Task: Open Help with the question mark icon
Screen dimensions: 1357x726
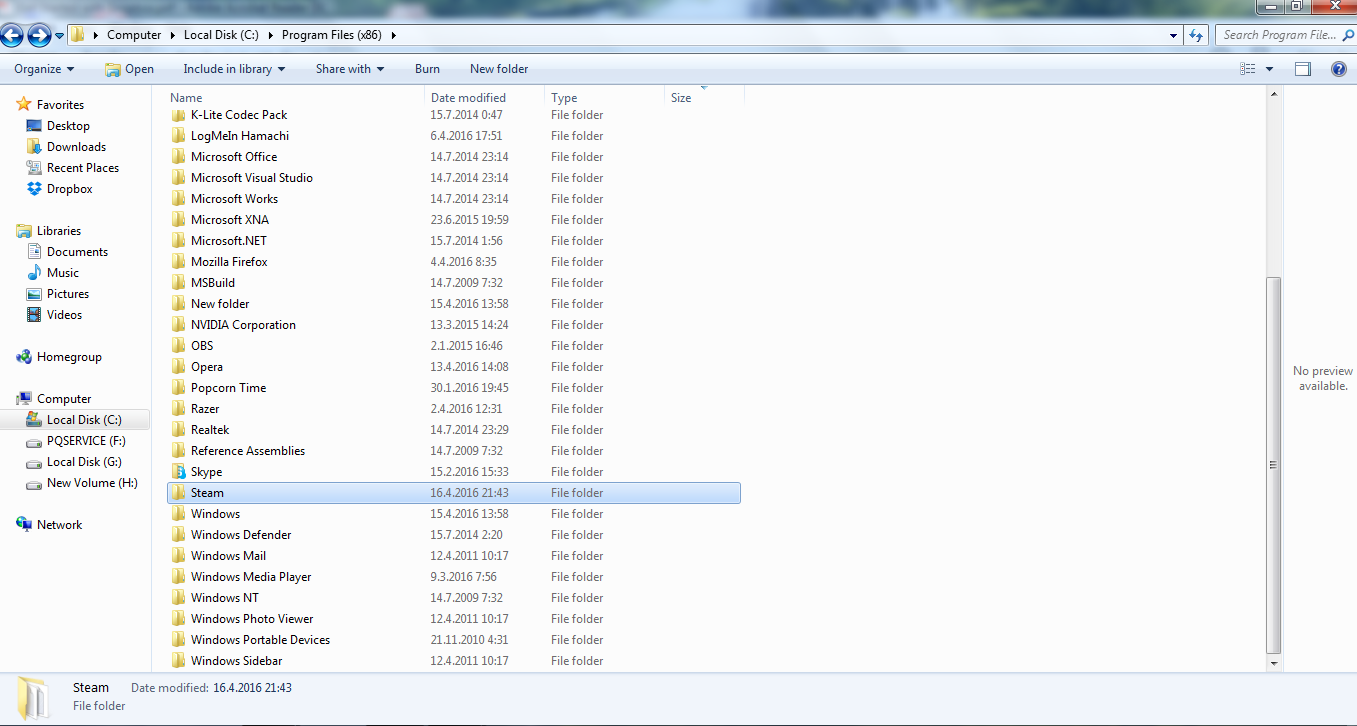Action: pyautogui.click(x=1339, y=69)
